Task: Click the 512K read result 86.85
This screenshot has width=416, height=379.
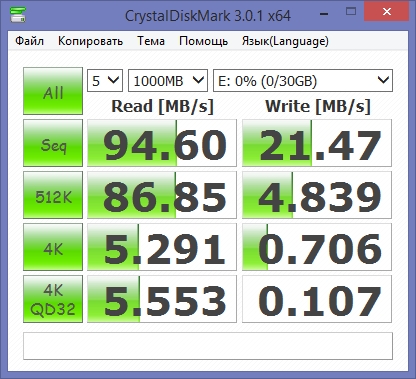Action: pyautogui.click(x=162, y=195)
